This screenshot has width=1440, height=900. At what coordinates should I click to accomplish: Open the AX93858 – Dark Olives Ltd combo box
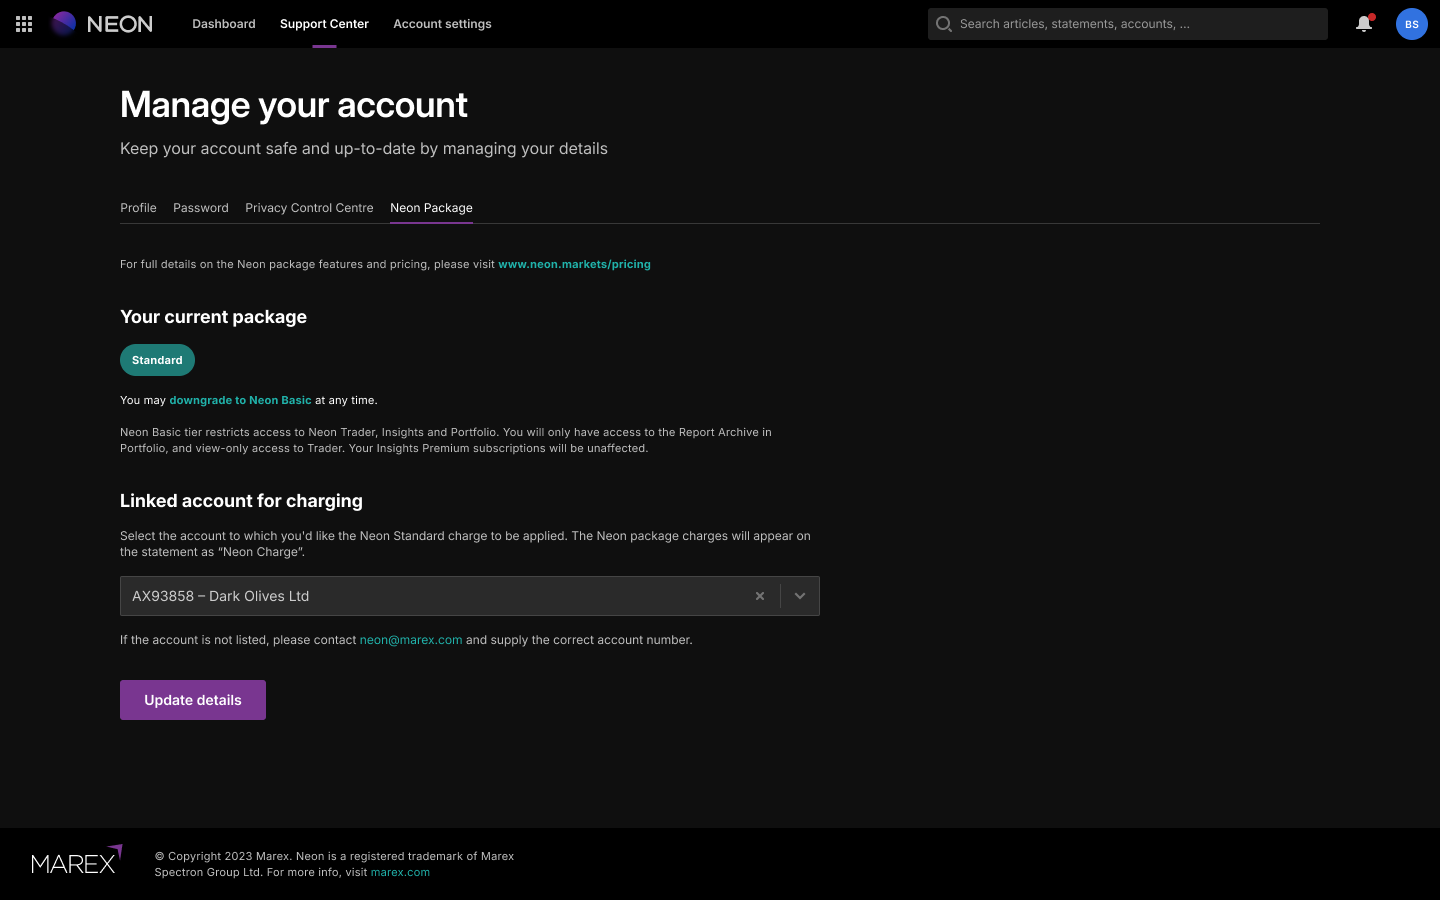[470, 596]
